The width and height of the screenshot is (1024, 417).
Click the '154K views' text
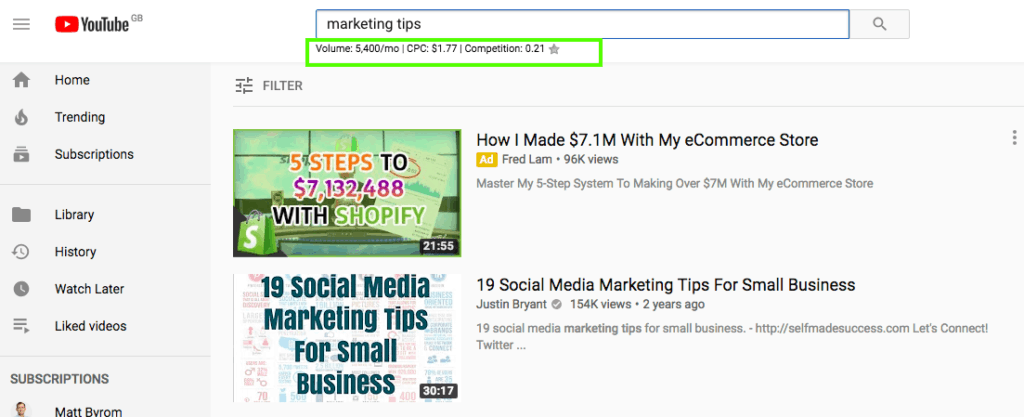tap(601, 305)
